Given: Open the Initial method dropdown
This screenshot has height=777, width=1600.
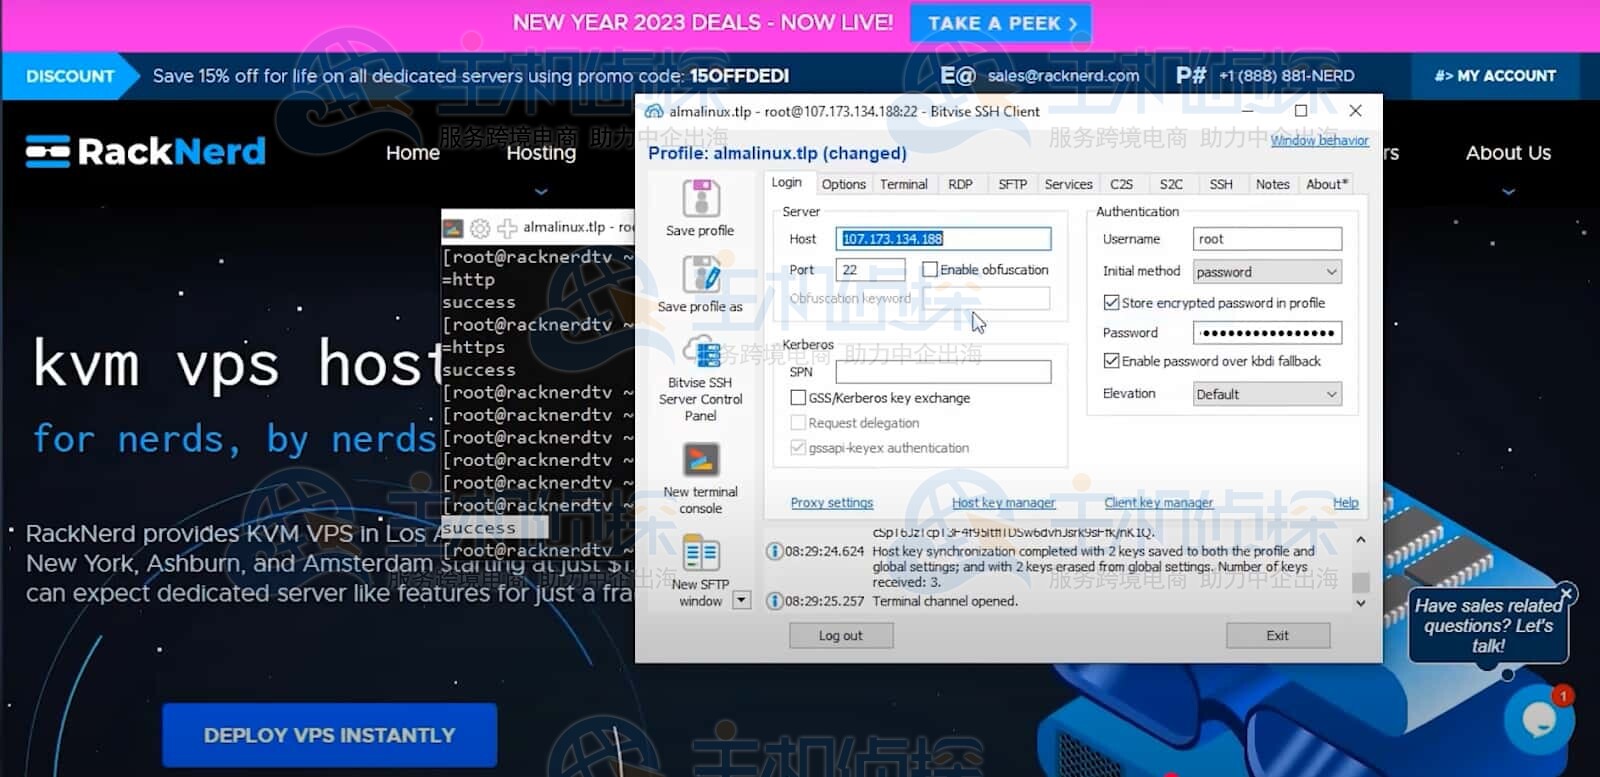Looking at the screenshot, I should [x=1267, y=271].
